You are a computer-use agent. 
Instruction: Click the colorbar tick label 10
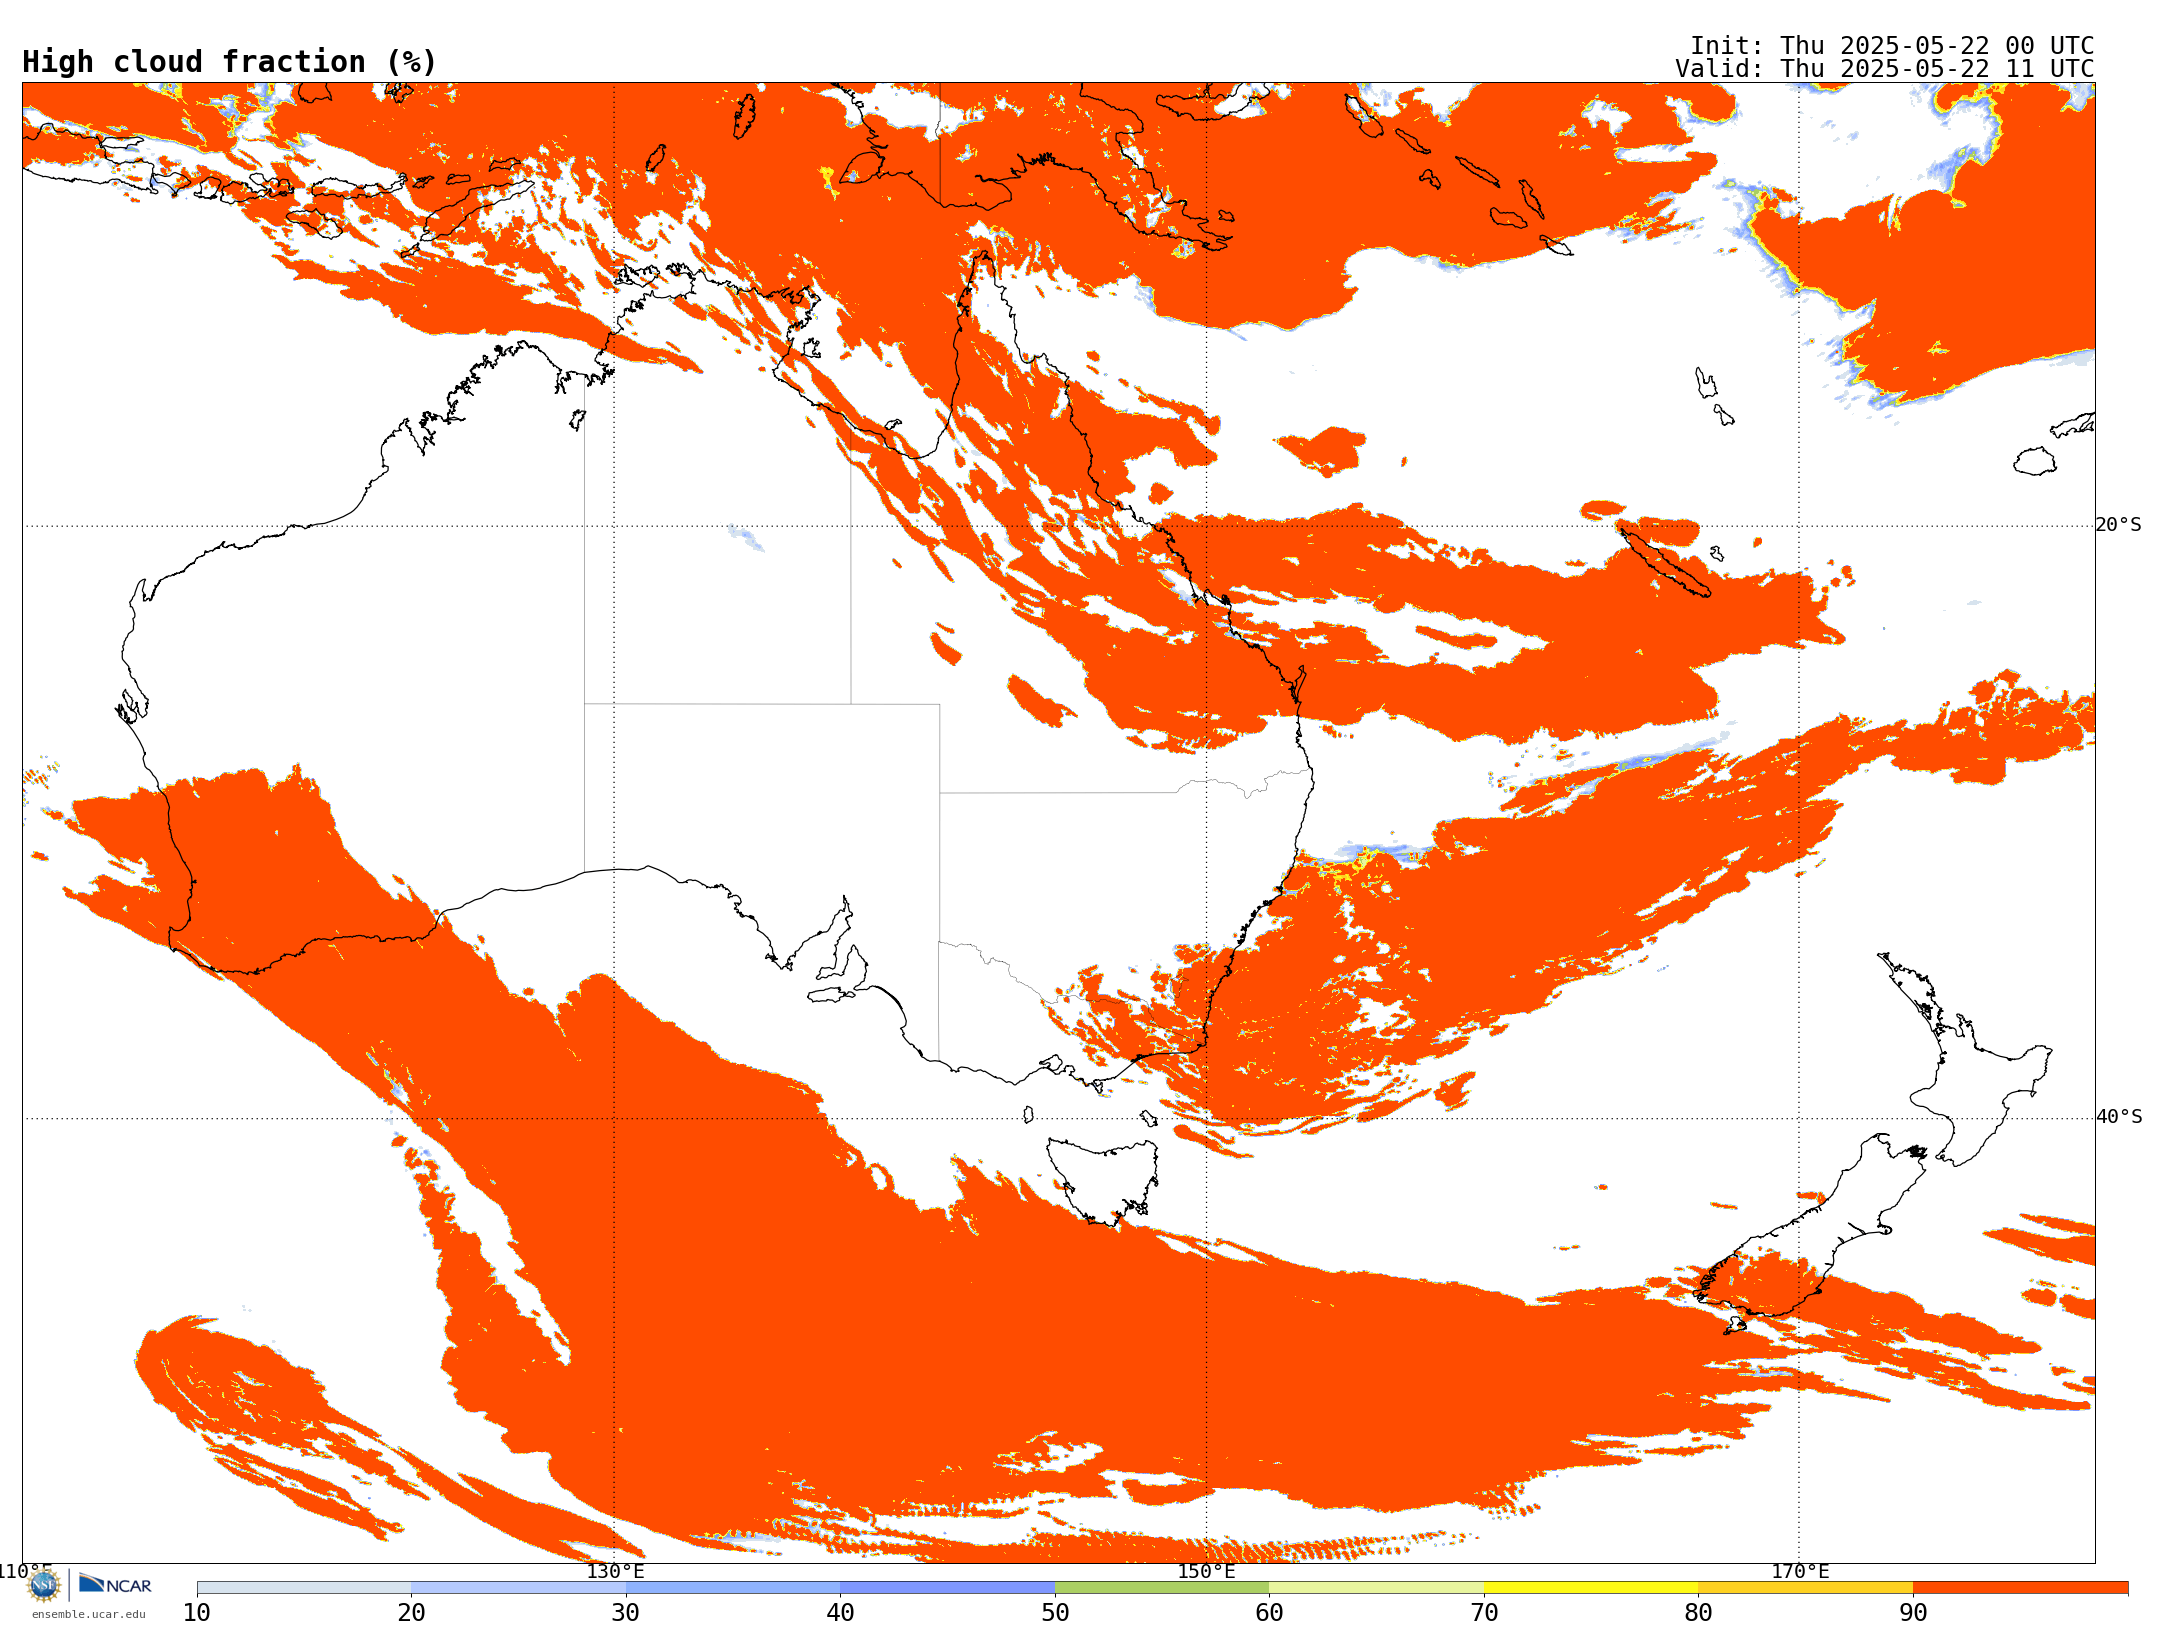coord(197,1613)
